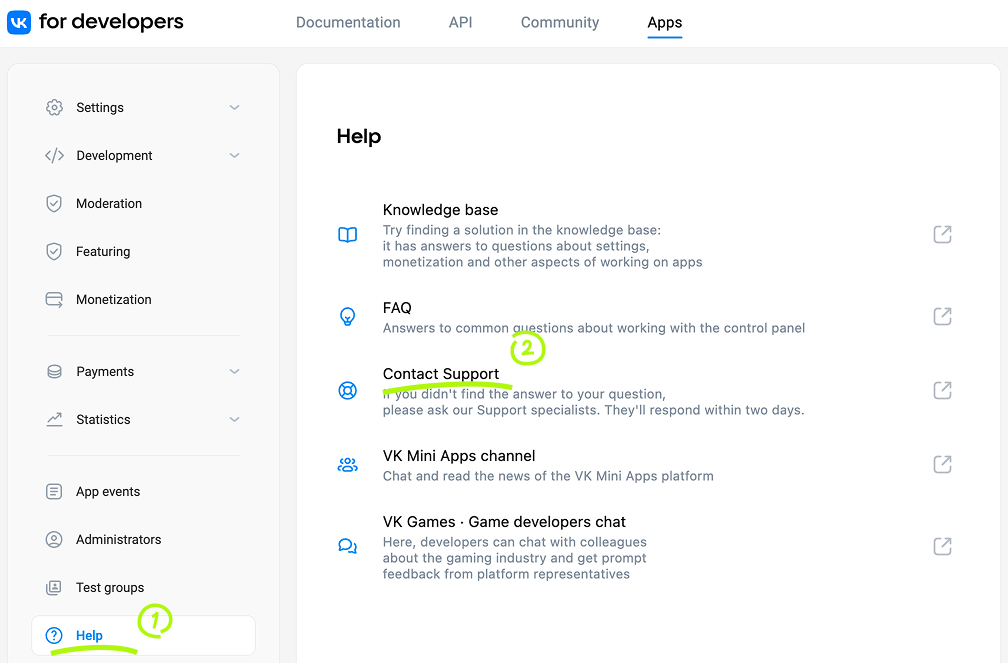Click 'Chat and read the news' description
This screenshot has height=663, width=1008.
coord(548,476)
